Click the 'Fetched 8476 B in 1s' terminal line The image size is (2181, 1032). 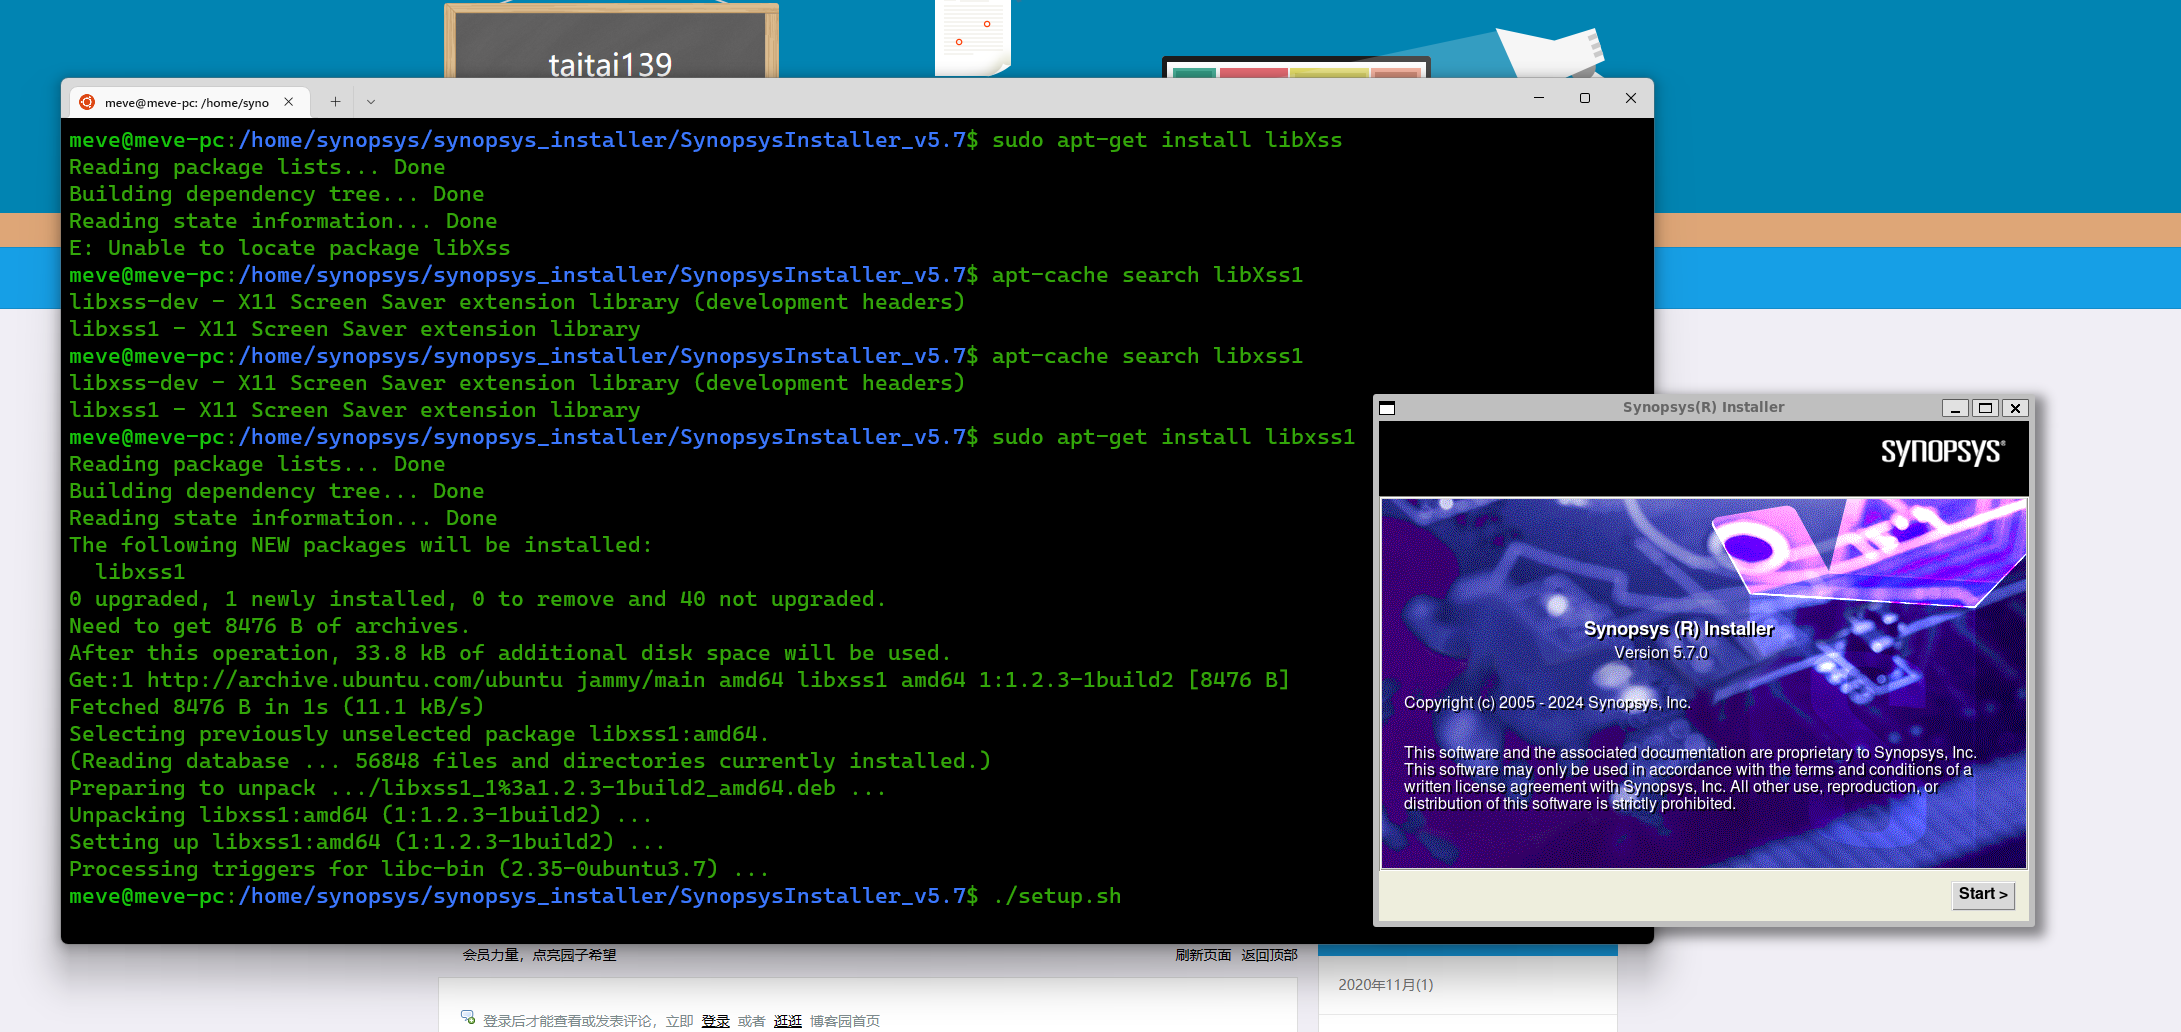(276, 707)
